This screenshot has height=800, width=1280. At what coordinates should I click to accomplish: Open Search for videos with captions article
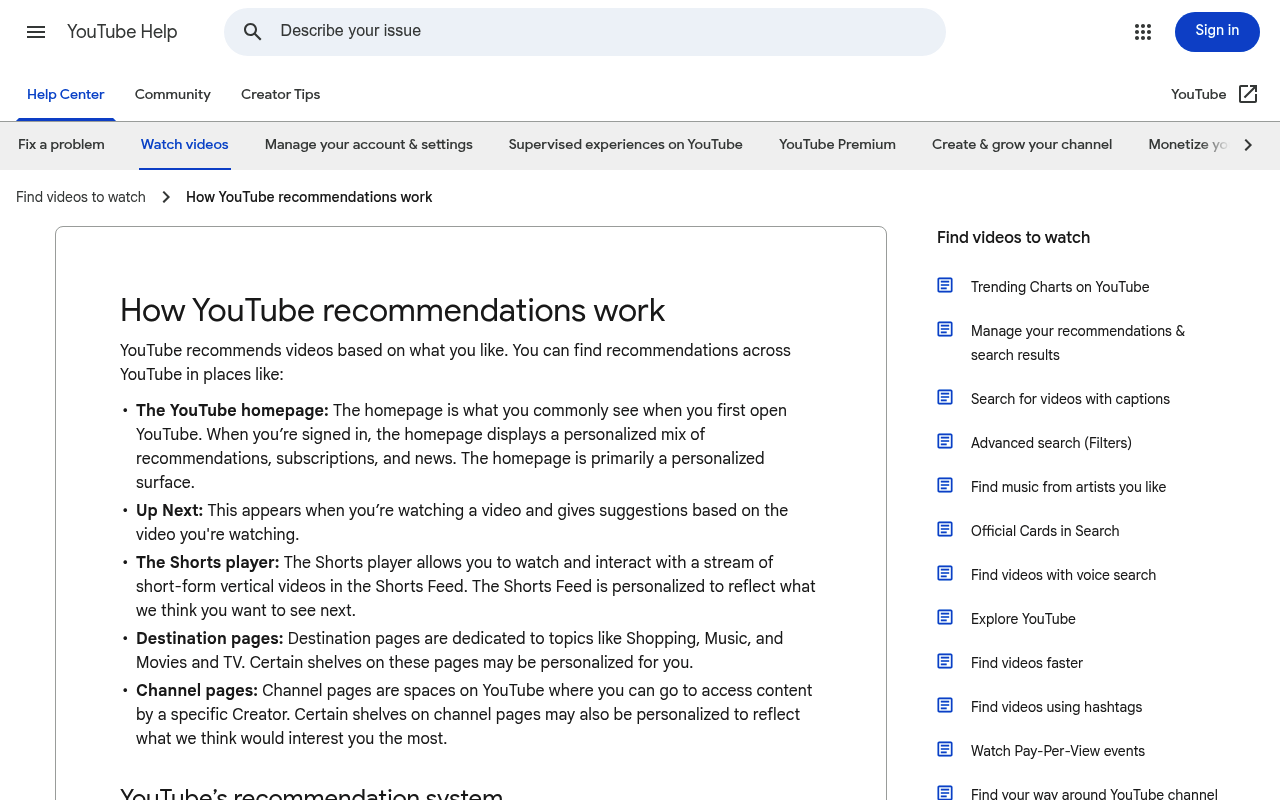coord(1070,399)
